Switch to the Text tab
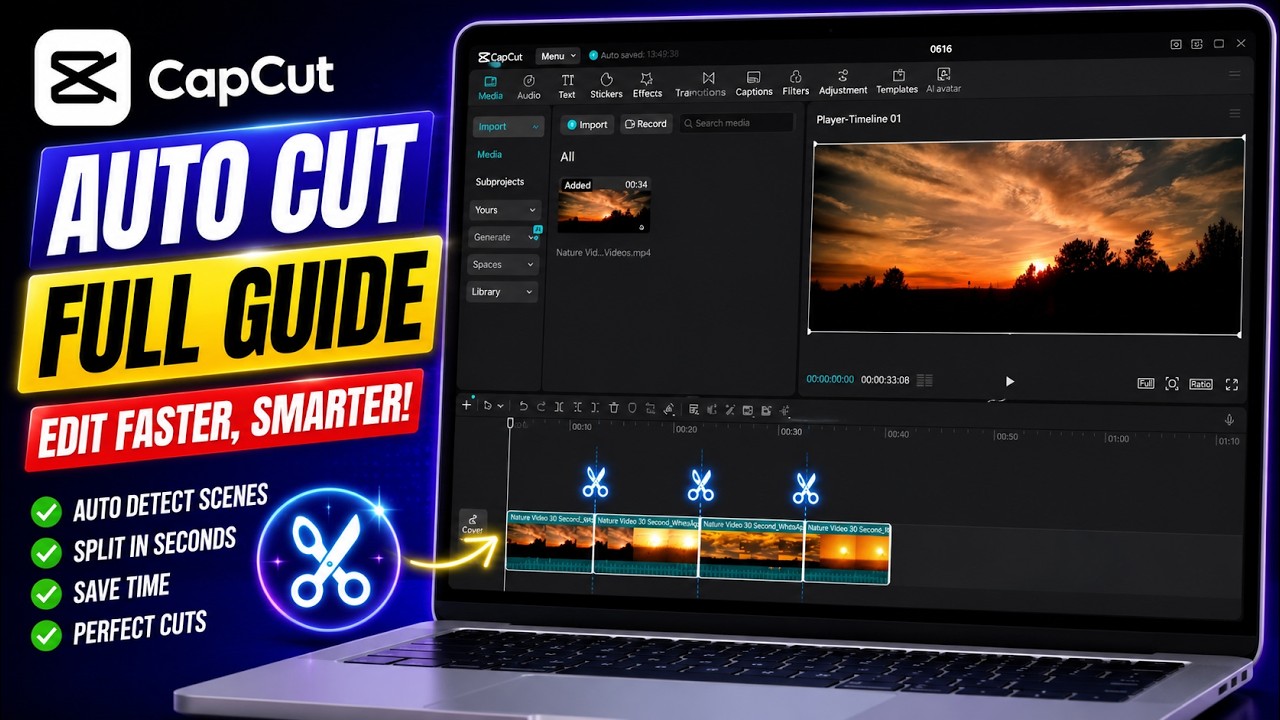 tap(567, 86)
